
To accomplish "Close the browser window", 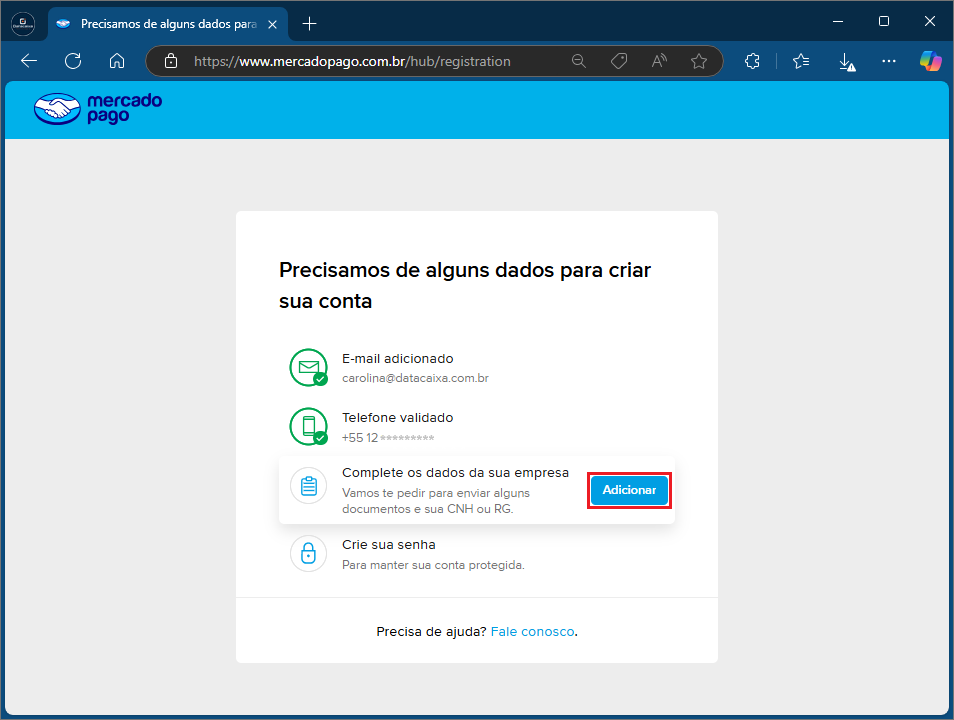I will point(930,21).
